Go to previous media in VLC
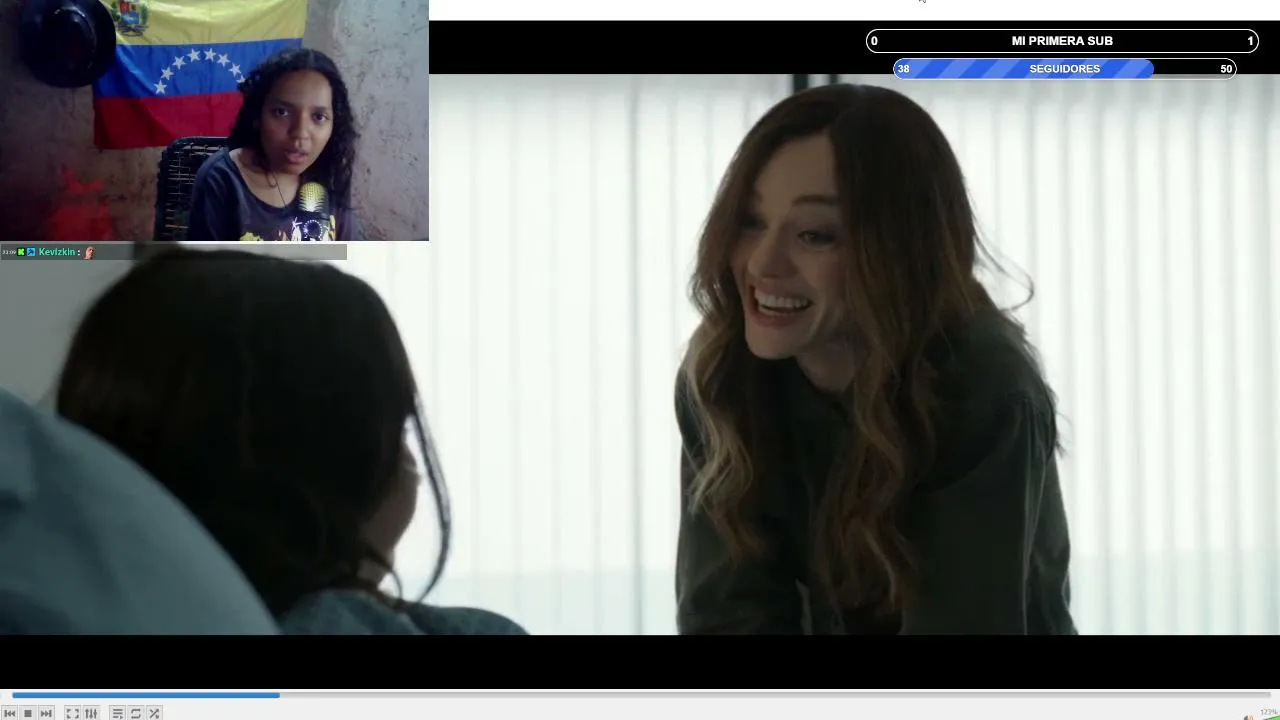This screenshot has height=720, width=1280. tap(9, 713)
